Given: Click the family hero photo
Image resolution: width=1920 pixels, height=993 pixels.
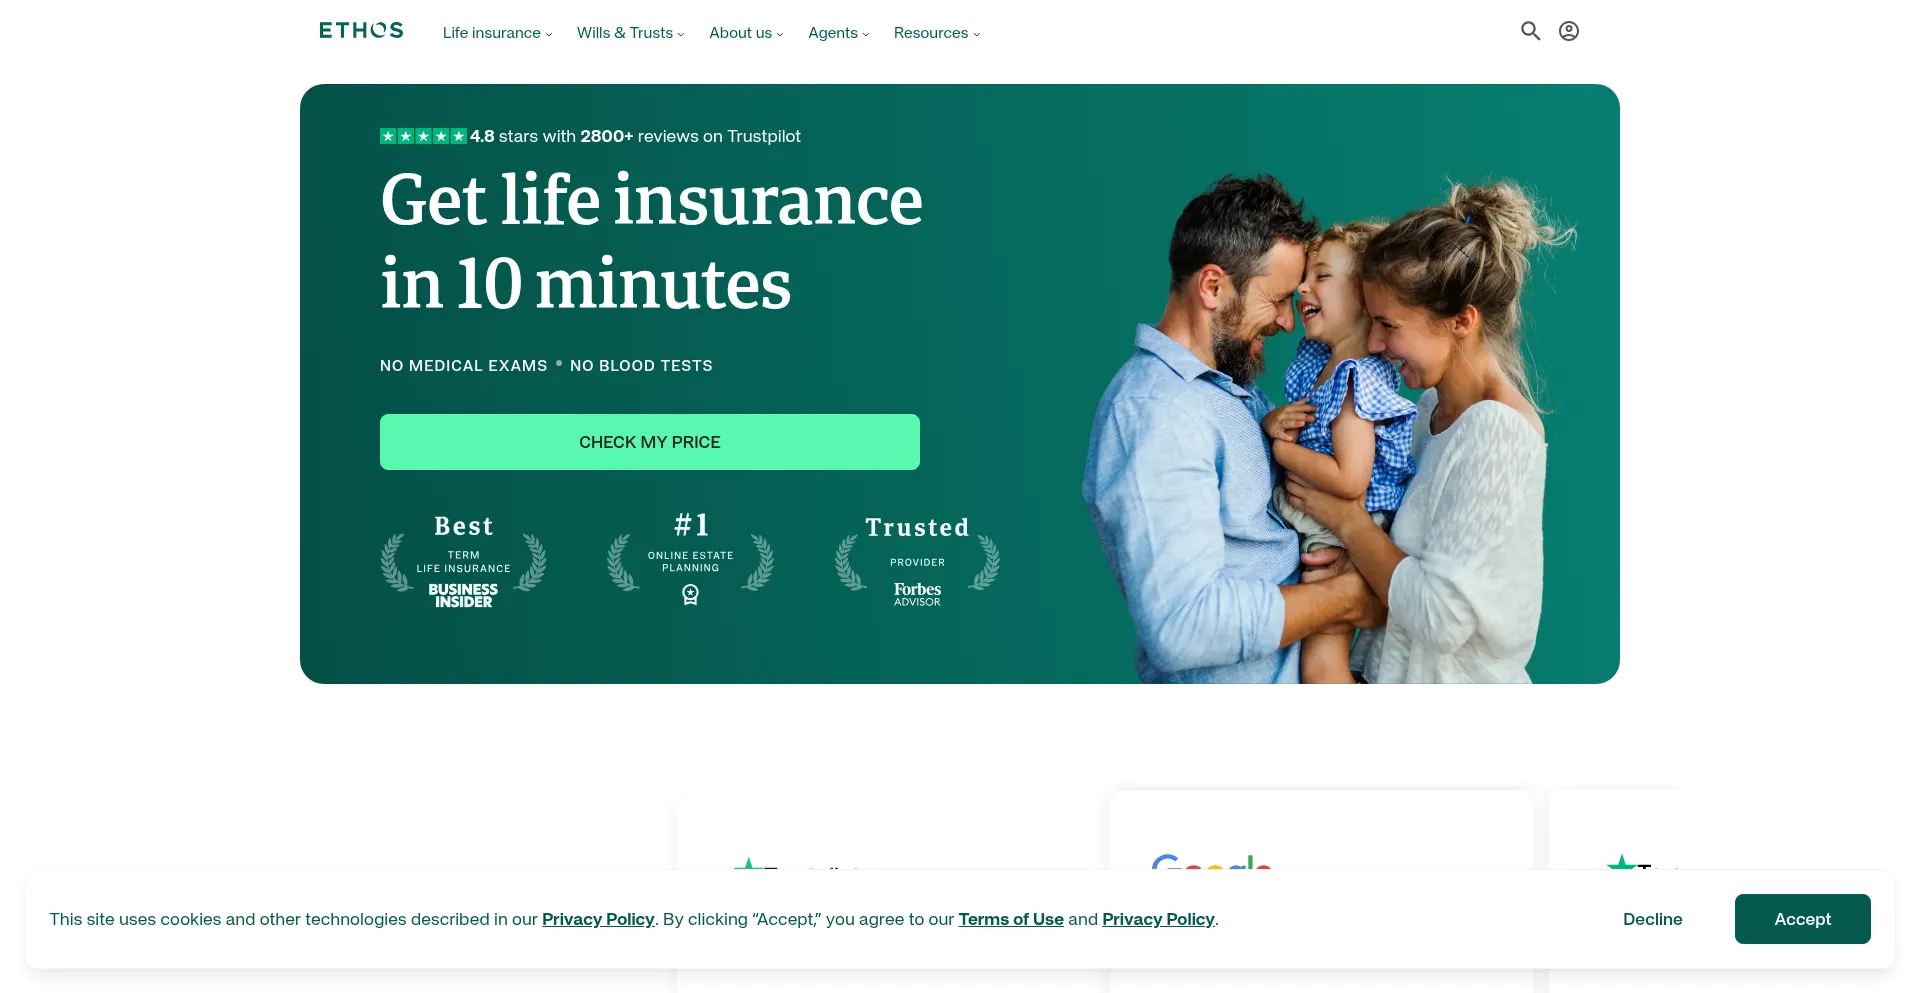Looking at the screenshot, I should (x=1330, y=430).
